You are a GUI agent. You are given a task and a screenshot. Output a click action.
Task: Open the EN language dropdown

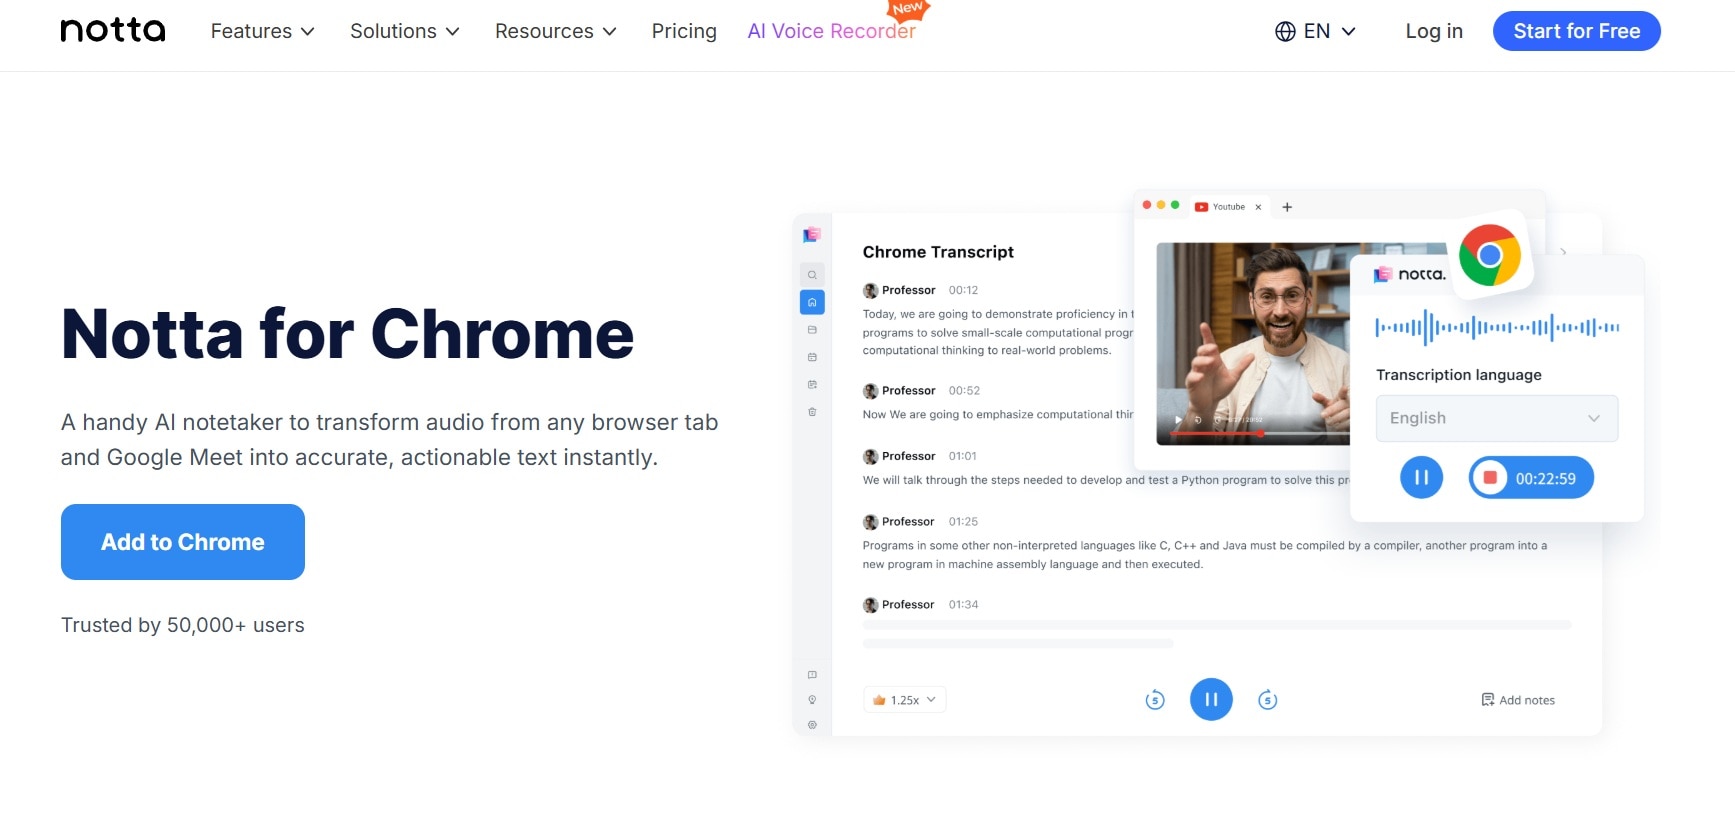pyautogui.click(x=1316, y=32)
